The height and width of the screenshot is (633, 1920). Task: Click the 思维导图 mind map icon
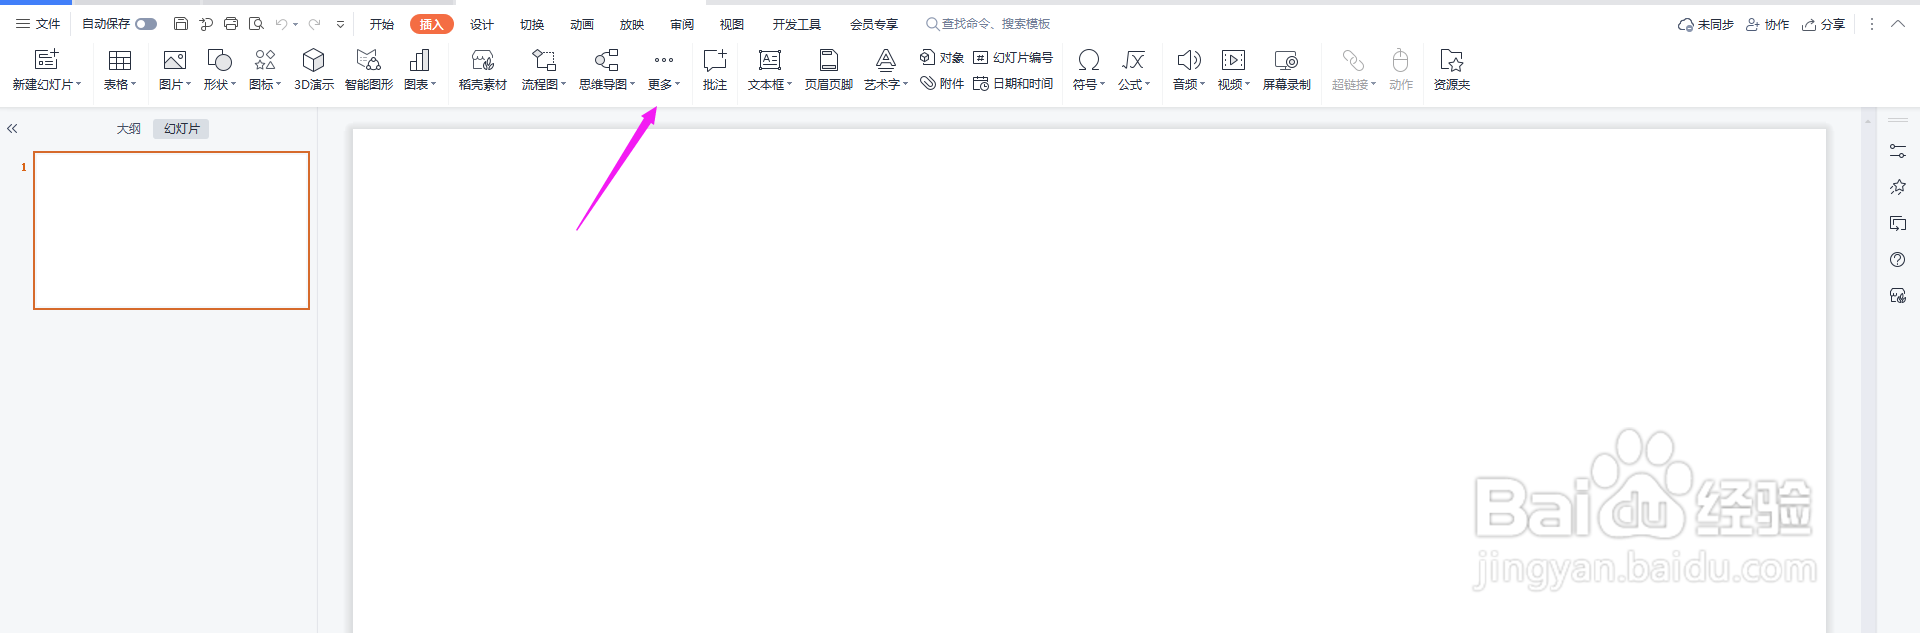tap(607, 60)
